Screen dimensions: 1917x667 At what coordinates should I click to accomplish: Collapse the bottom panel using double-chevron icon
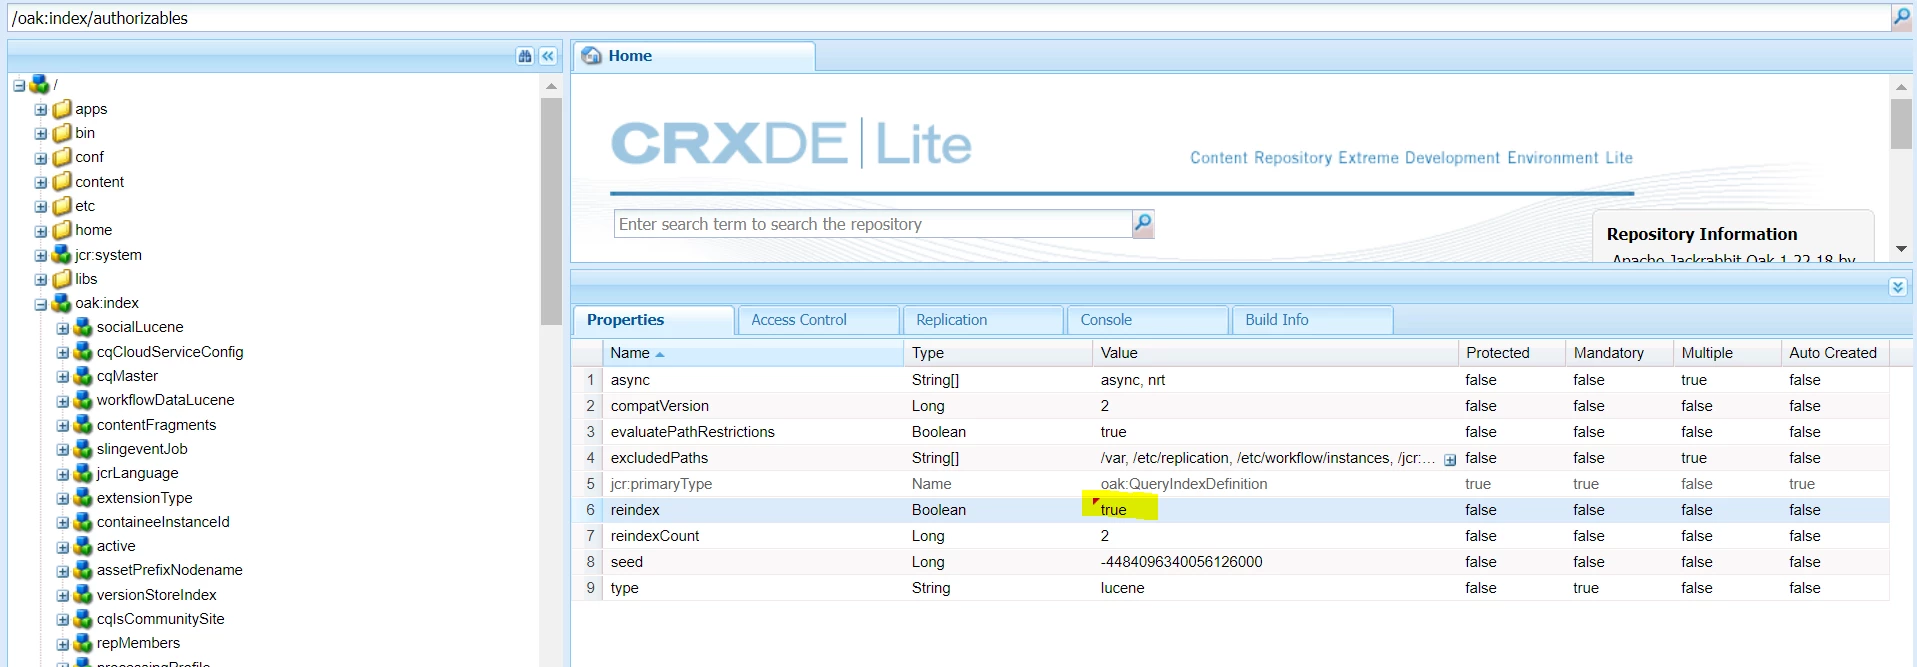click(1897, 287)
